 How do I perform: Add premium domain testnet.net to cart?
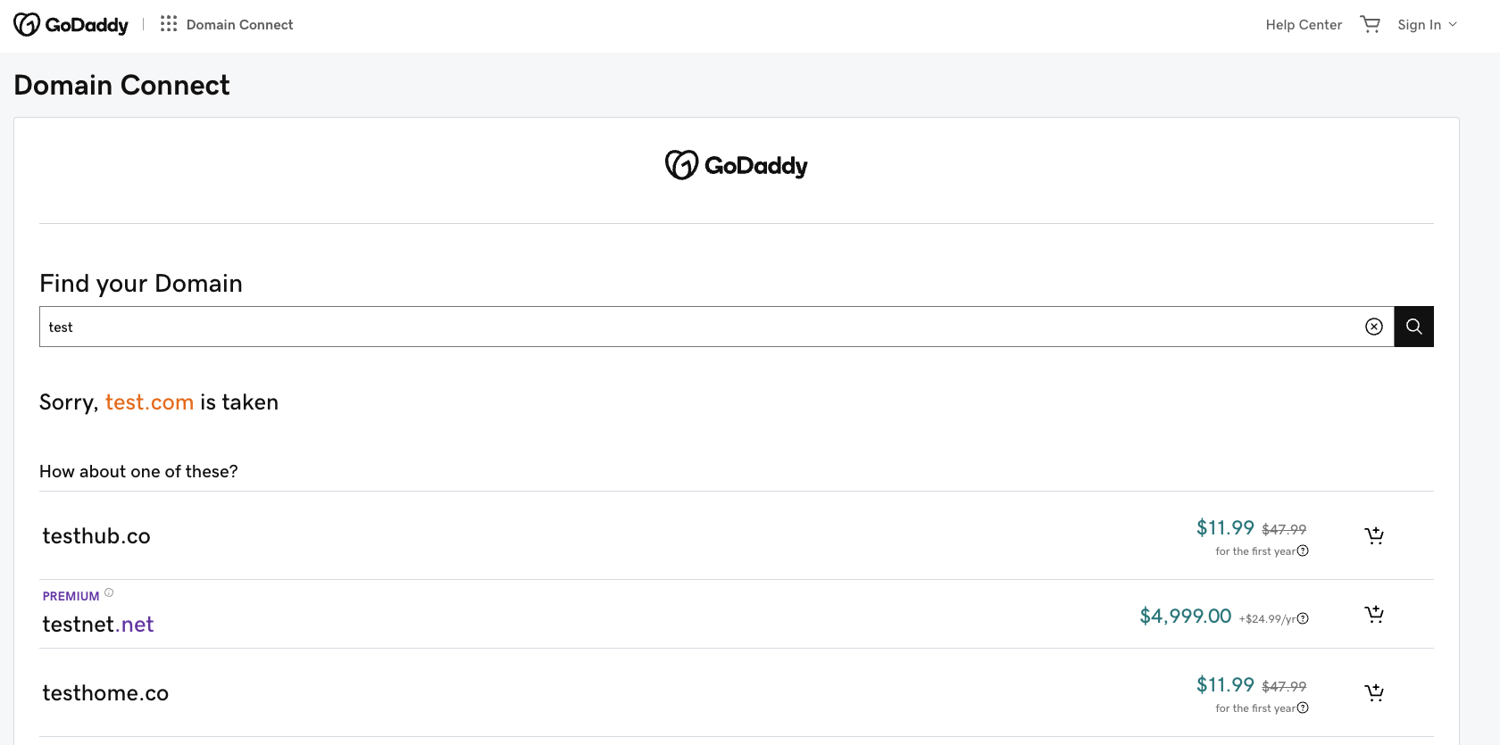[1374, 613]
